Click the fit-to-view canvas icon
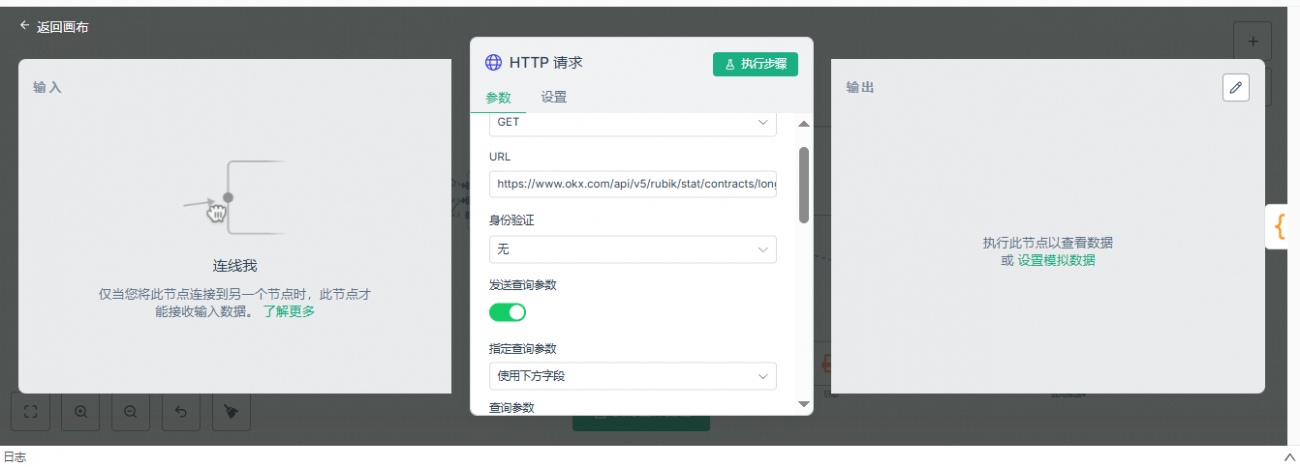Screen dimensions: 1300x467 coord(30,411)
